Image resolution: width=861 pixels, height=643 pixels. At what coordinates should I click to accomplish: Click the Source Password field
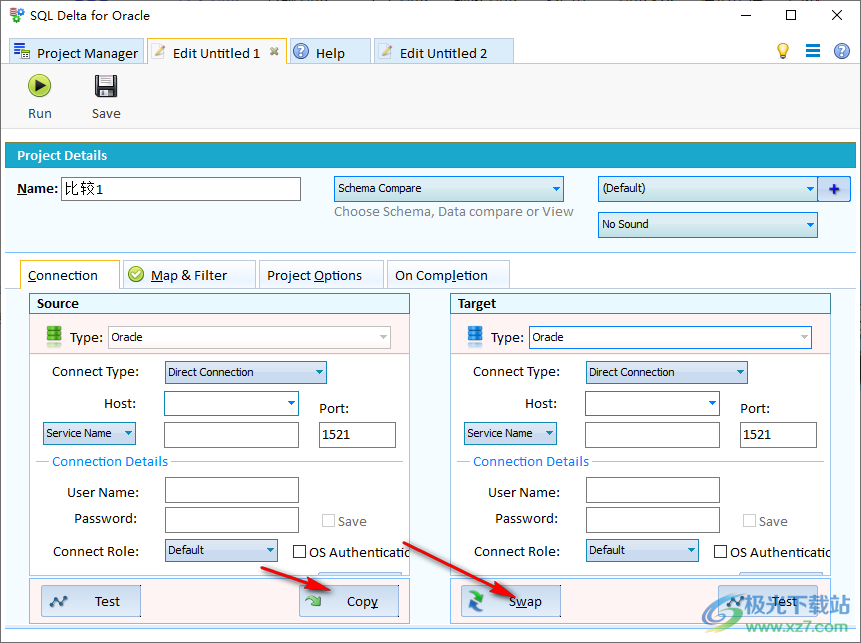(x=232, y=520)
